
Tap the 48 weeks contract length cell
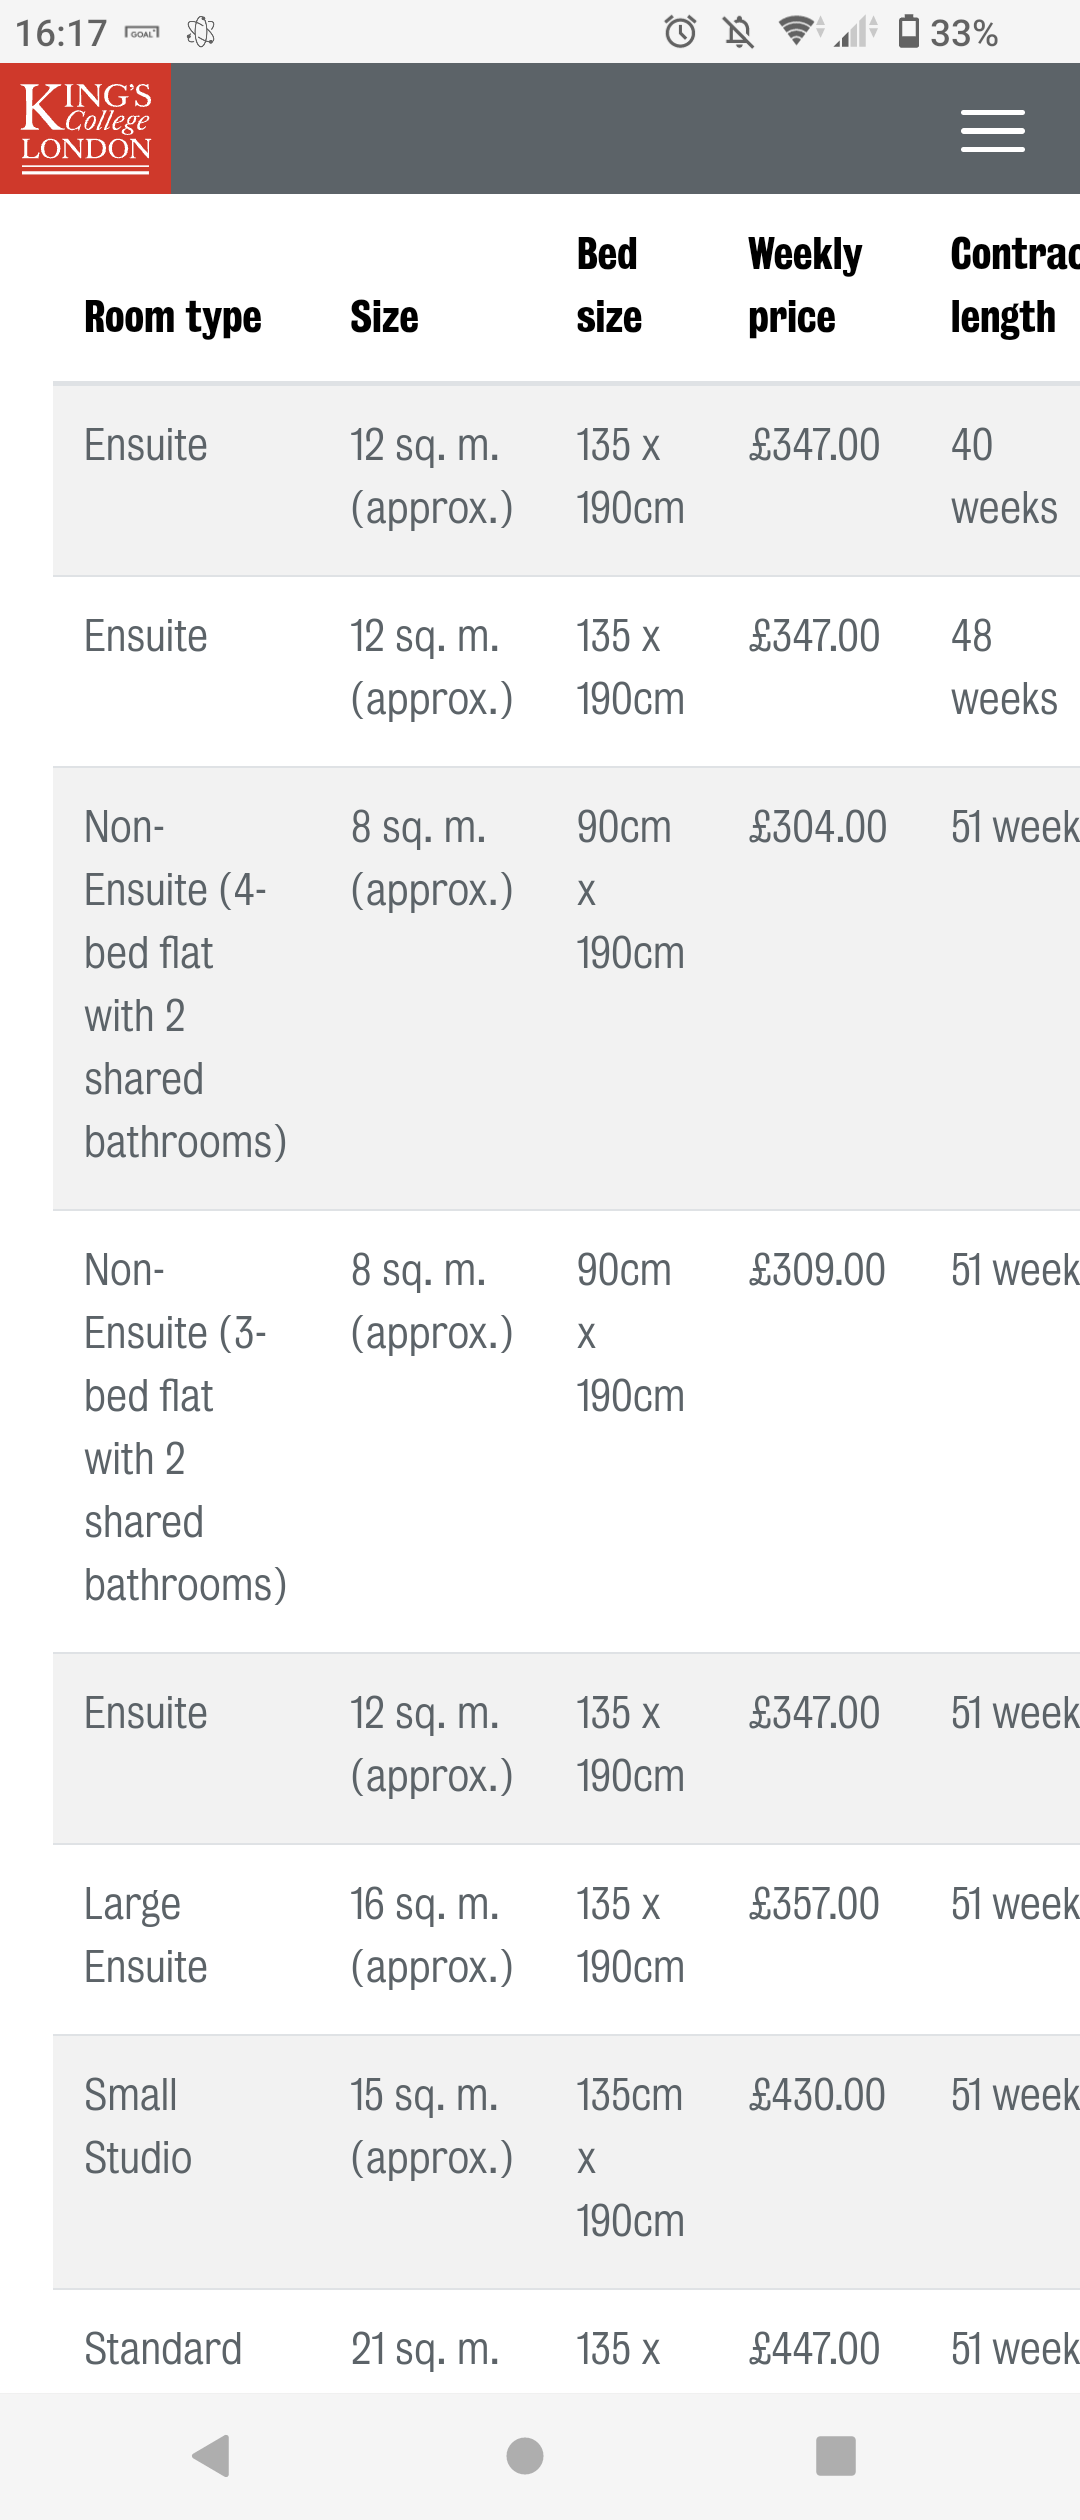1003,667
